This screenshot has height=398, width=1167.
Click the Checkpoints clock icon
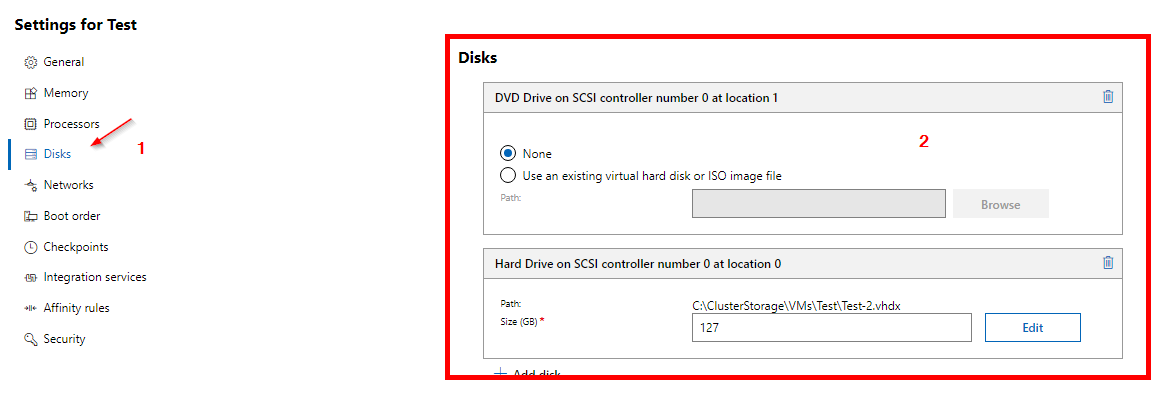[31, 247]
